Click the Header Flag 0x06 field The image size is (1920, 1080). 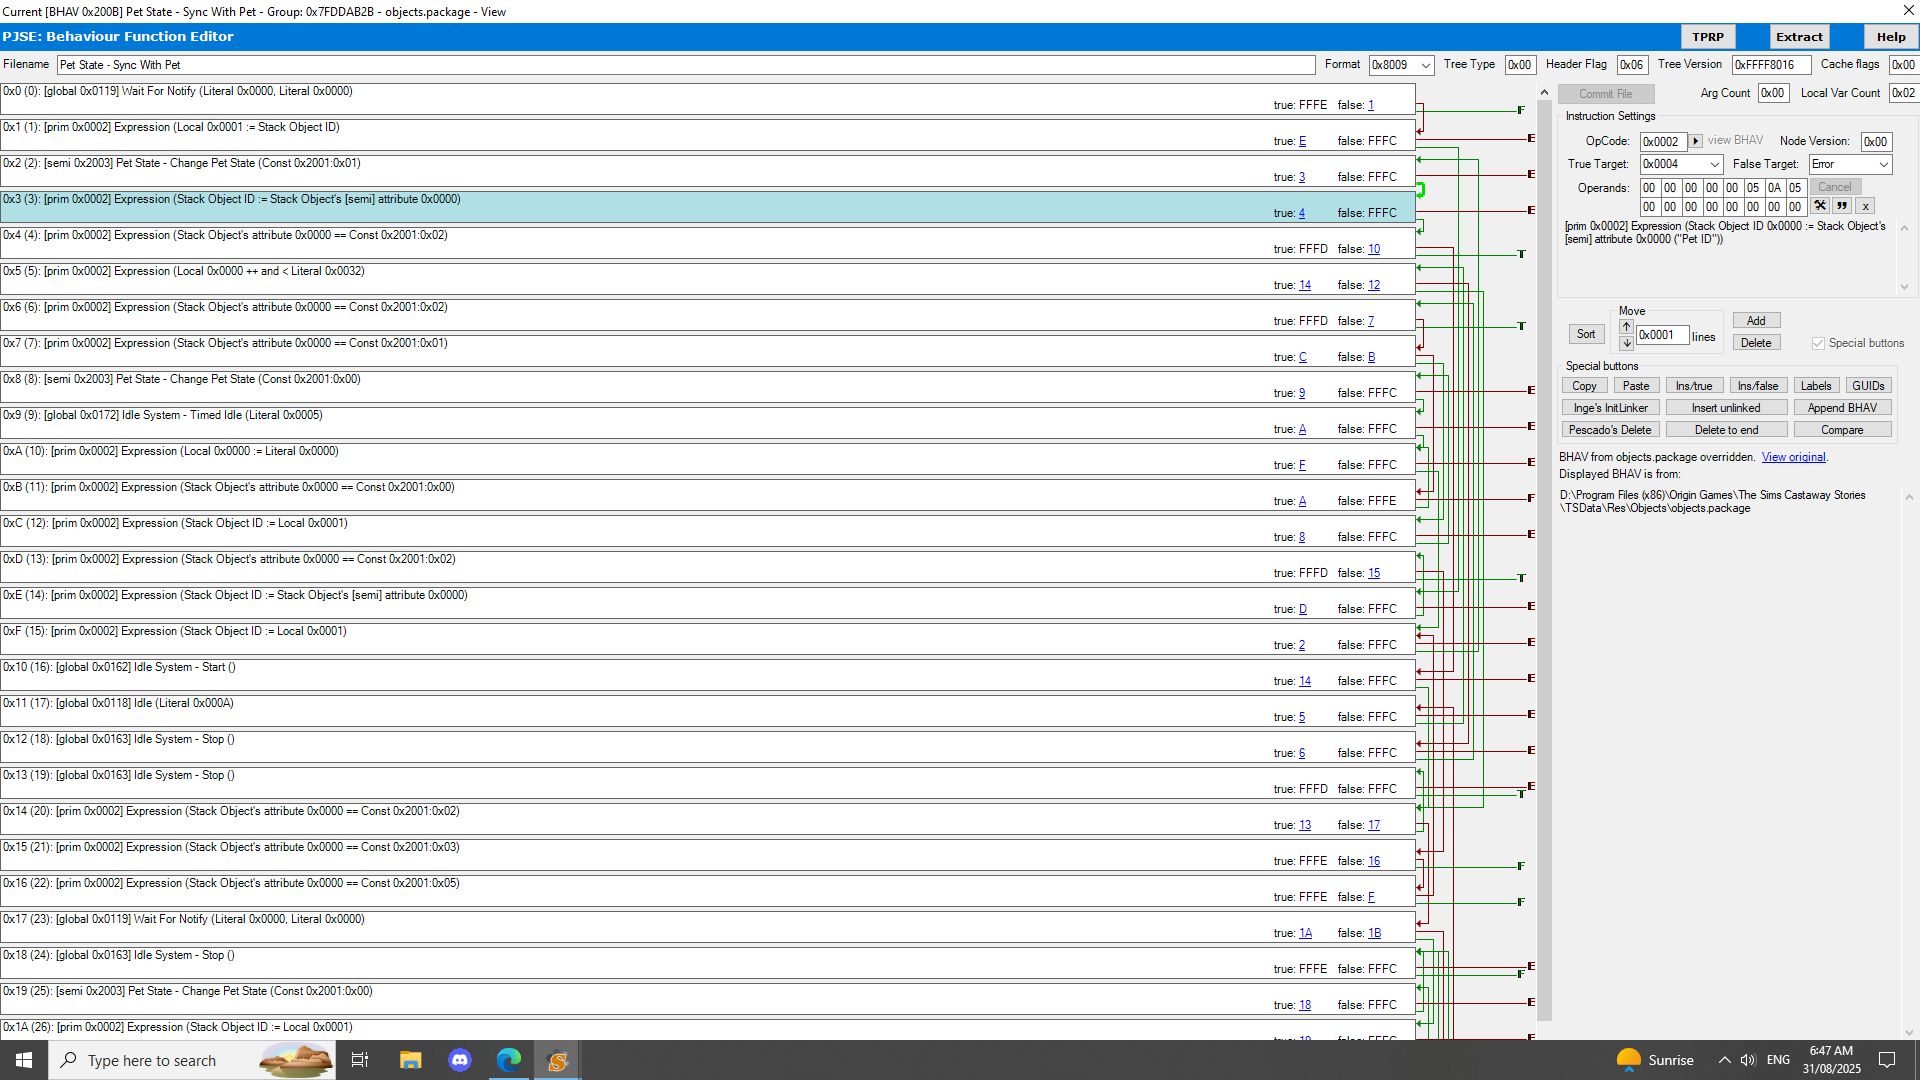(x=1632, y=65)
